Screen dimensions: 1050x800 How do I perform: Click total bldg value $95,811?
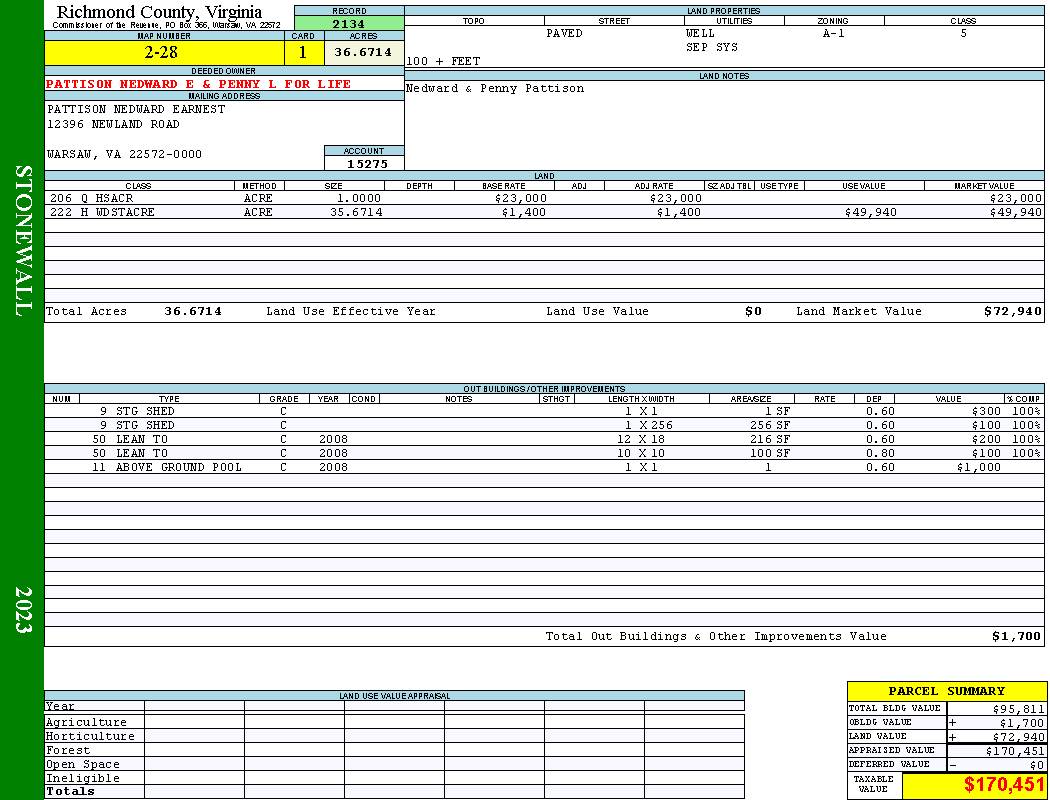click(1019, 709)
